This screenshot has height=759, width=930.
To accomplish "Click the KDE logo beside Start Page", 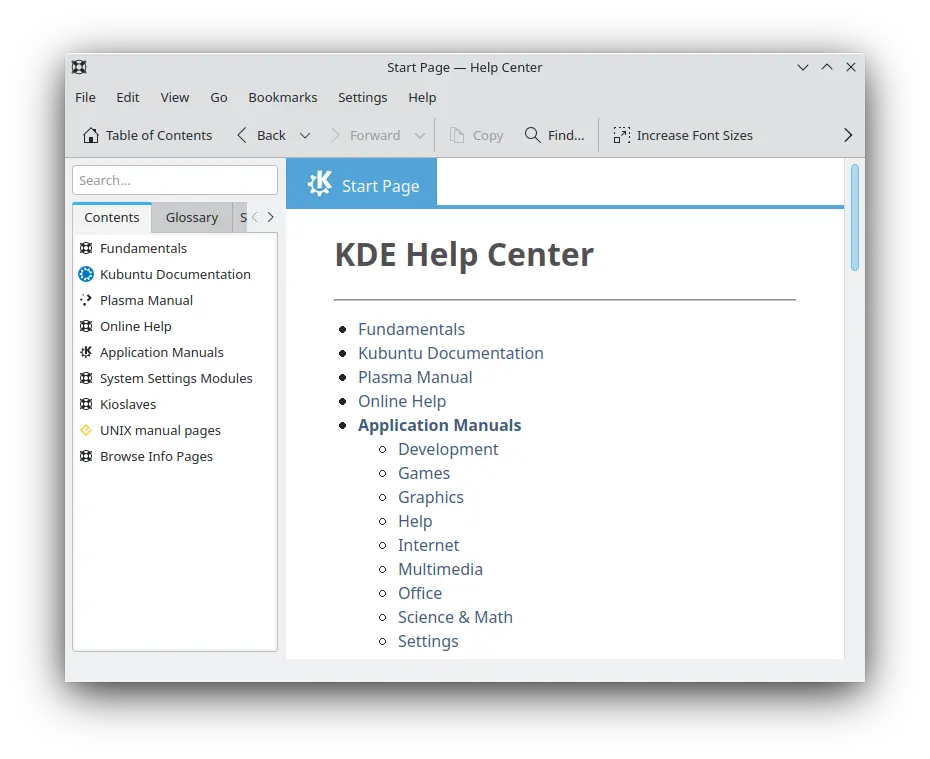I will (320, 183).
